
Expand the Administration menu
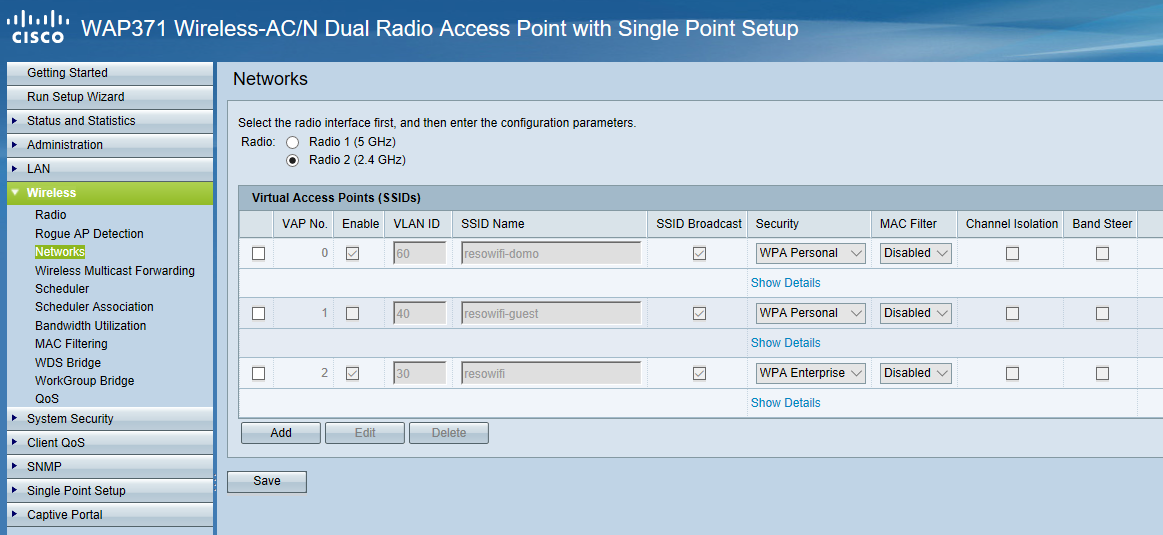click(x=110, y=145)
